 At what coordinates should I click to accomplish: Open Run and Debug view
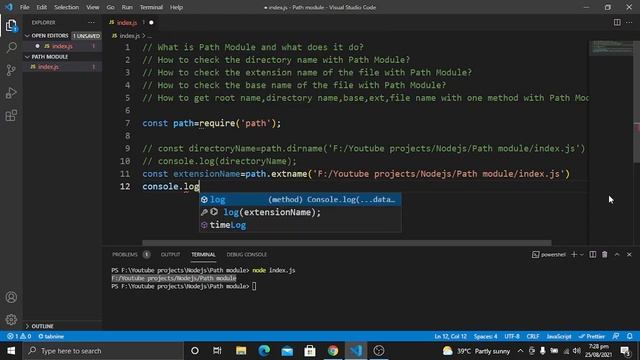pos(11,93)
